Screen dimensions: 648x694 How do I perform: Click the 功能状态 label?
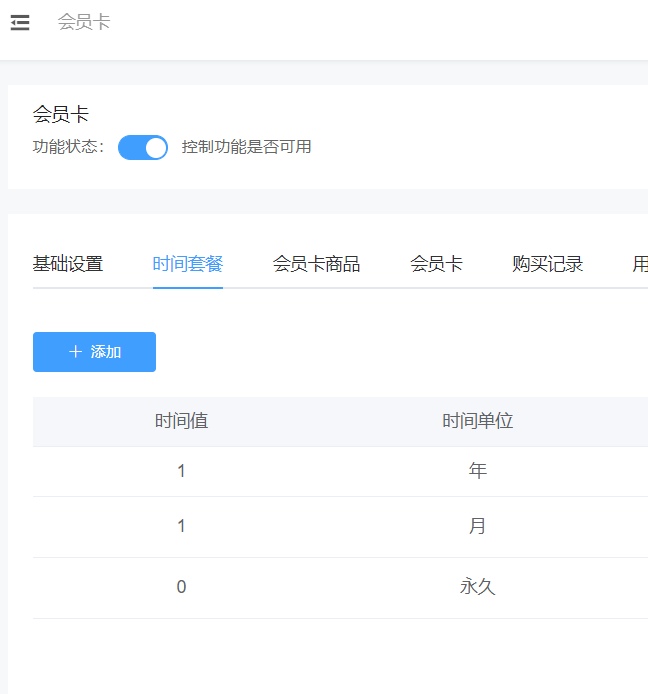click(69, 147)
